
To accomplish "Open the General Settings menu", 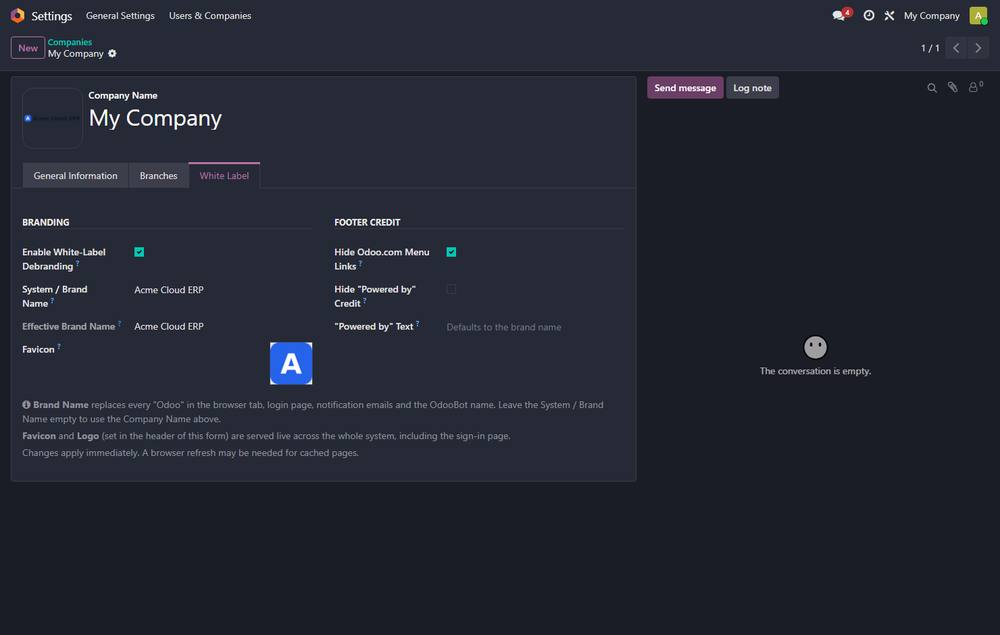I will coord(120,15).
